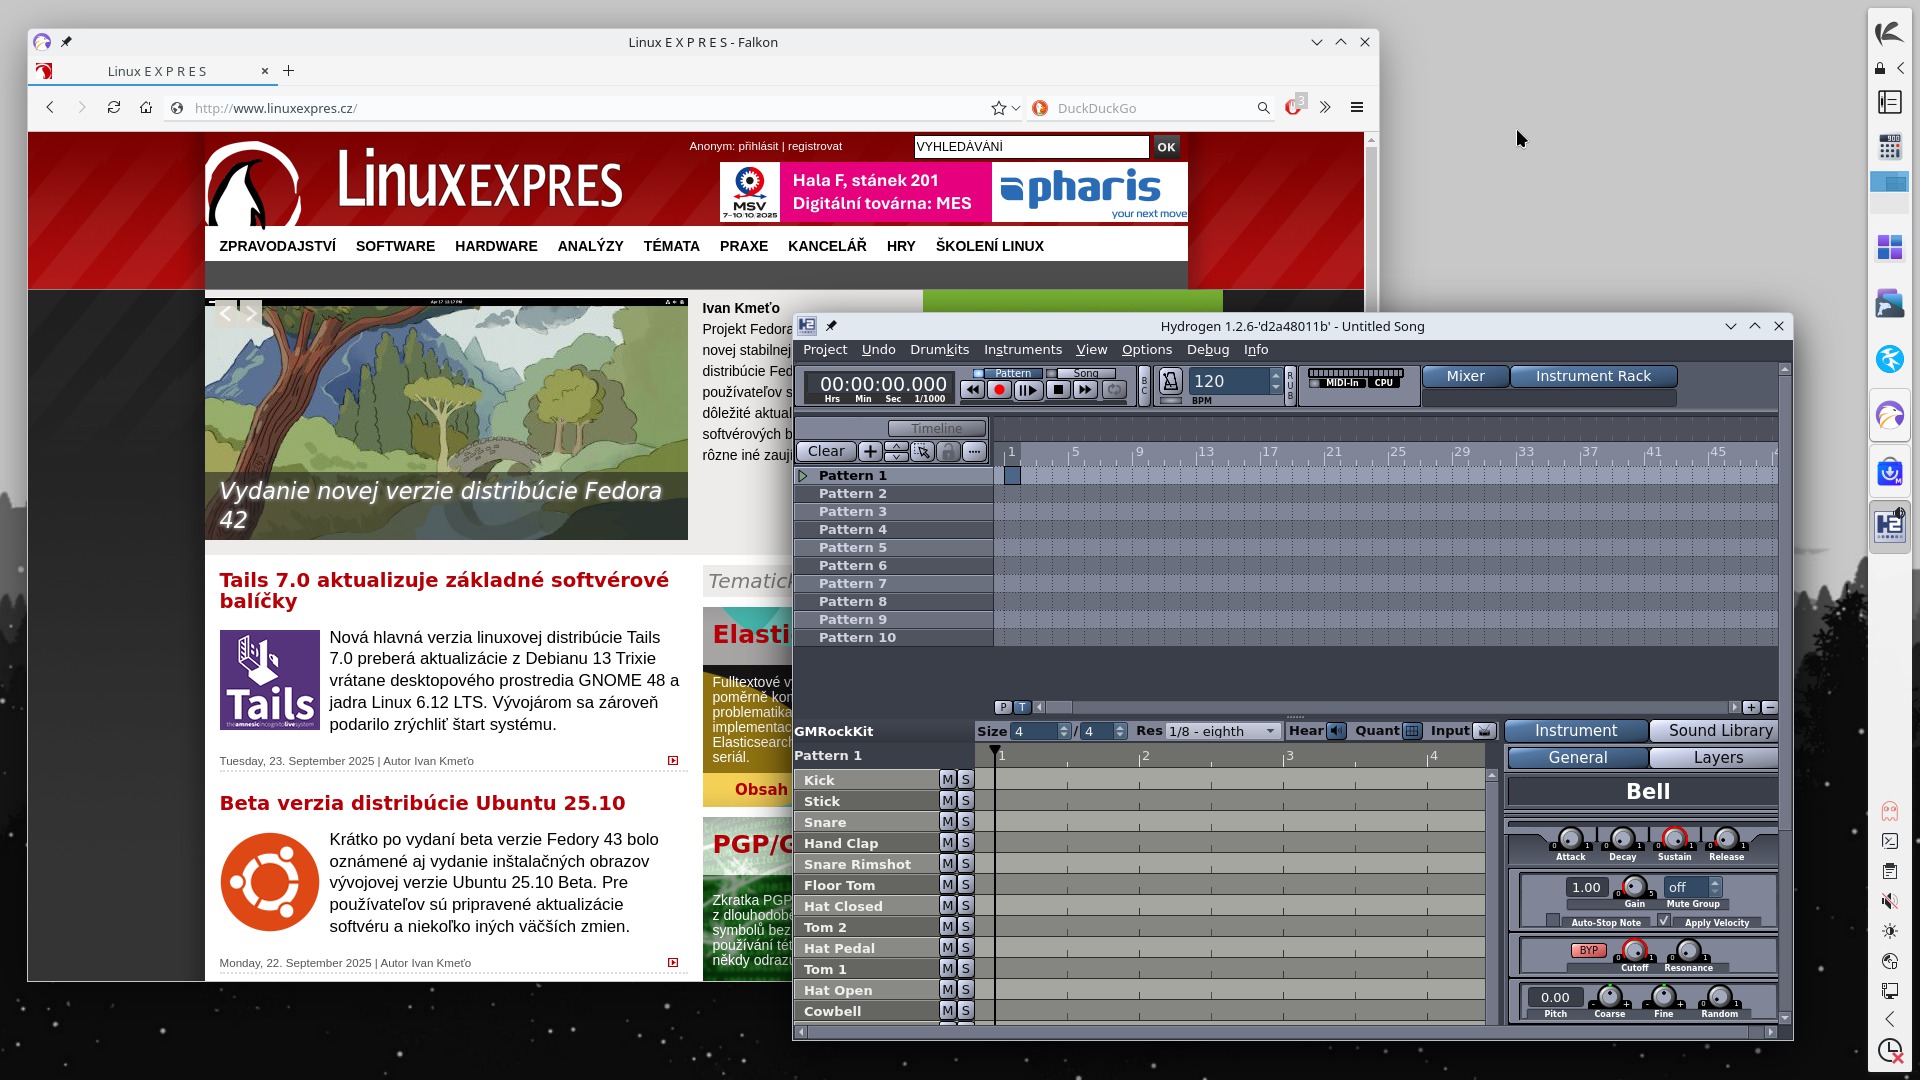Increase the BPM with the up stepper arrow
This screenshot has height=1080, width=1920.
click(x=1275, y=375)
